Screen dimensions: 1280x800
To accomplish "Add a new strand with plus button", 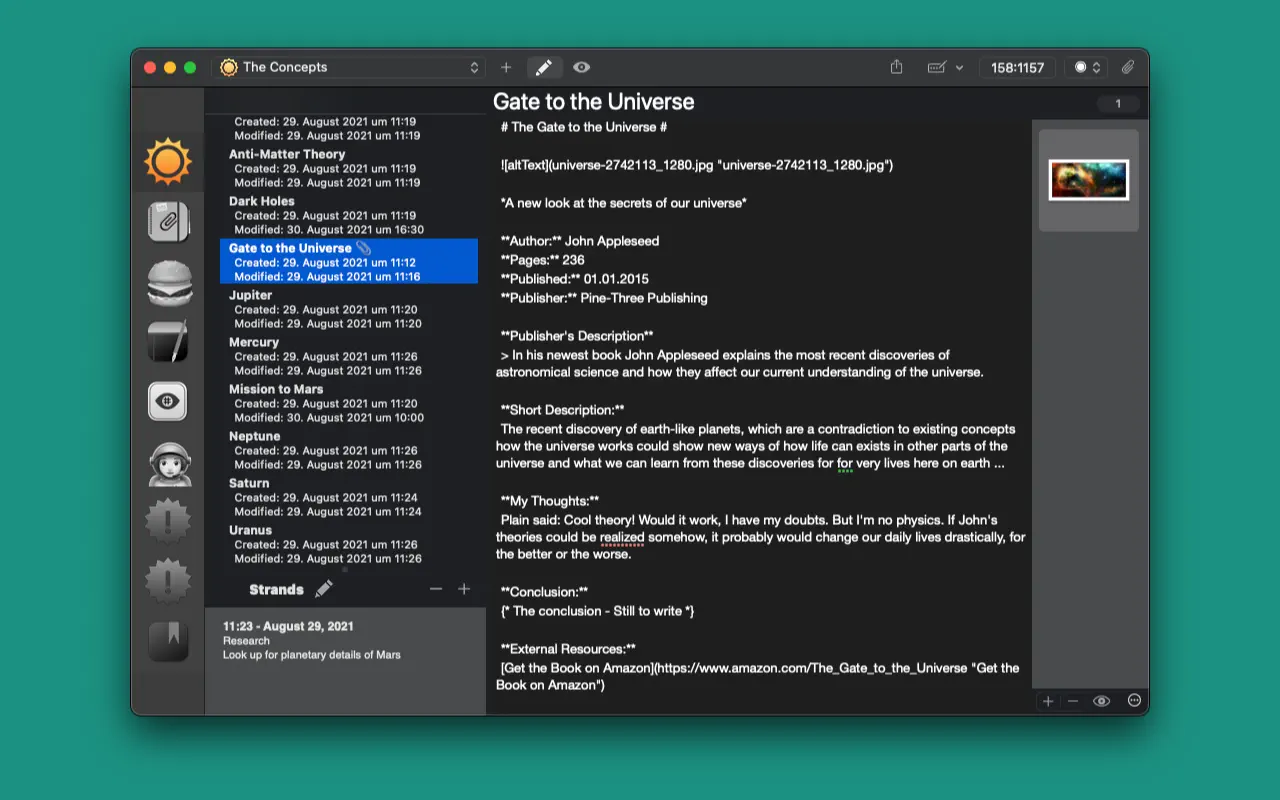I will point(464,589).
